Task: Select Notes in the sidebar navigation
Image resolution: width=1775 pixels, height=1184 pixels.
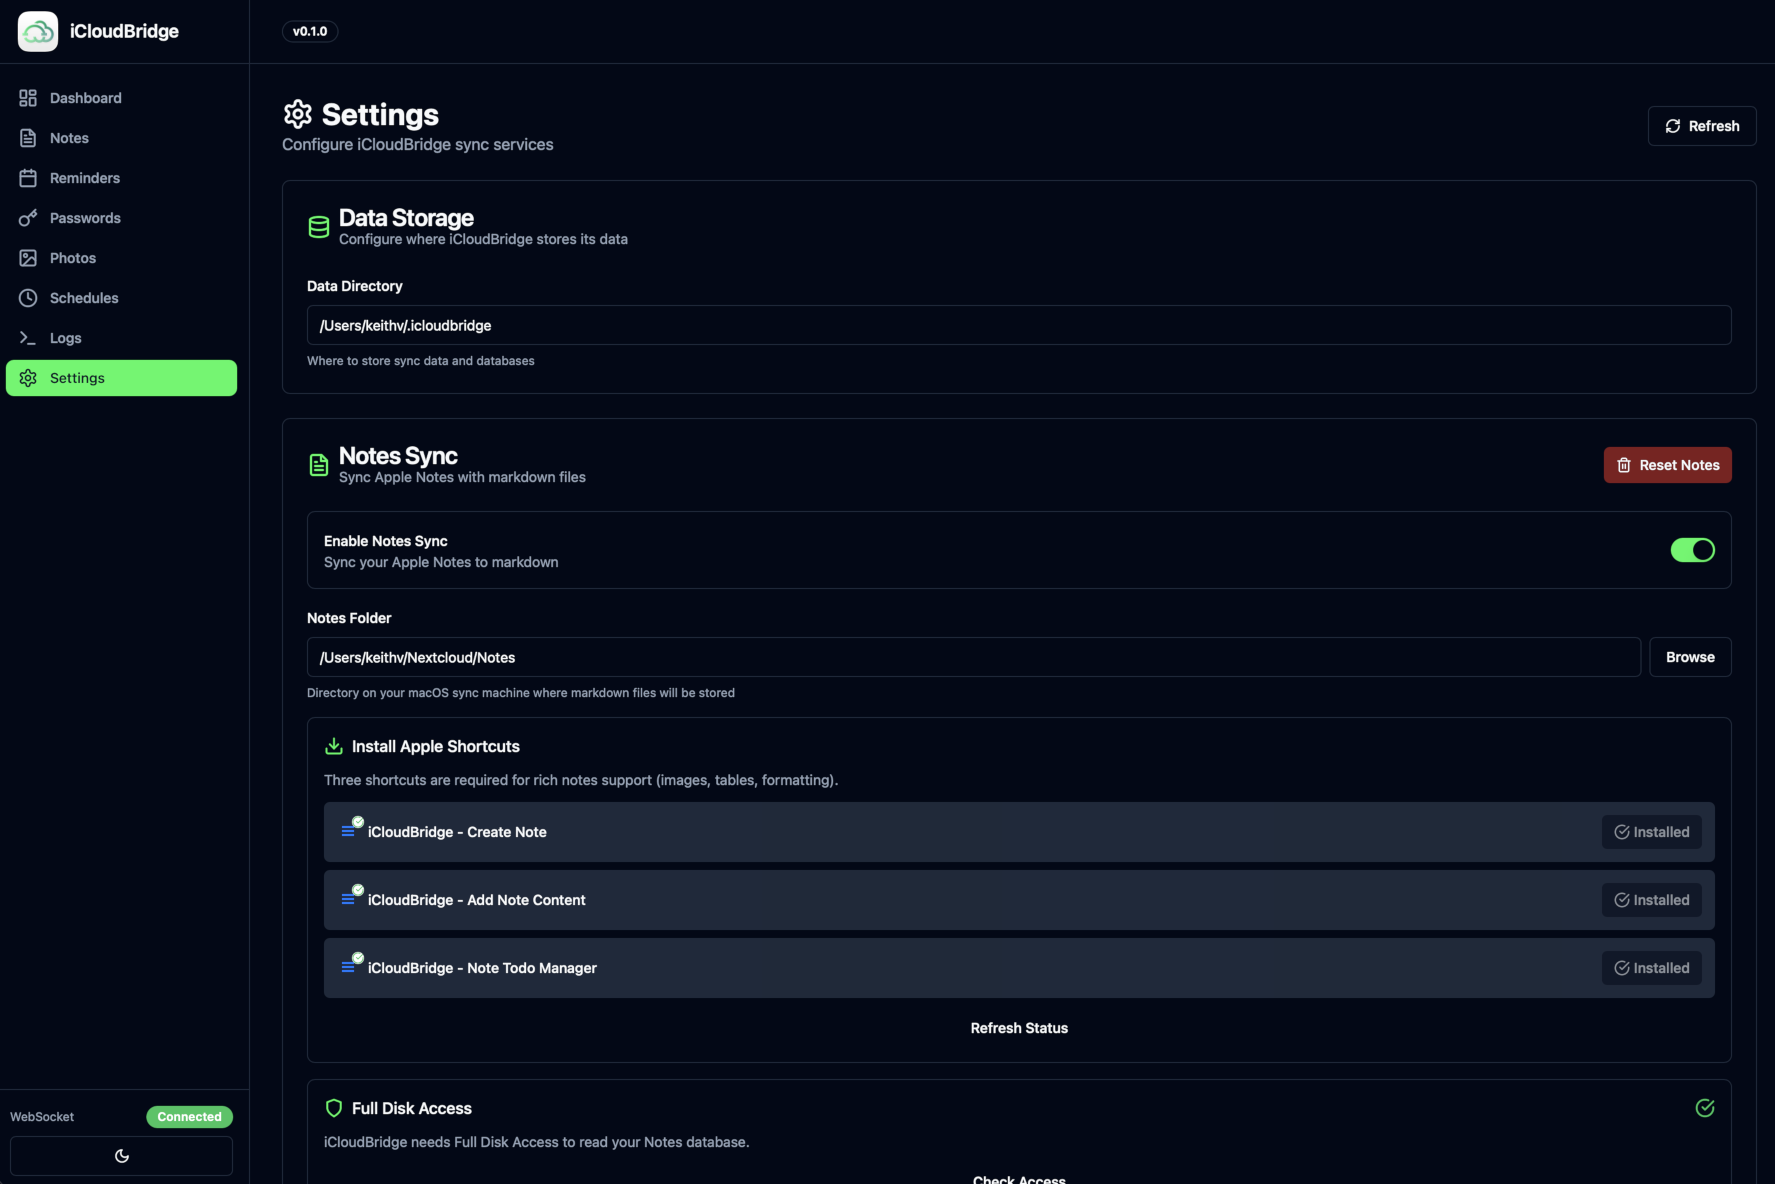Action: (69, 137)
